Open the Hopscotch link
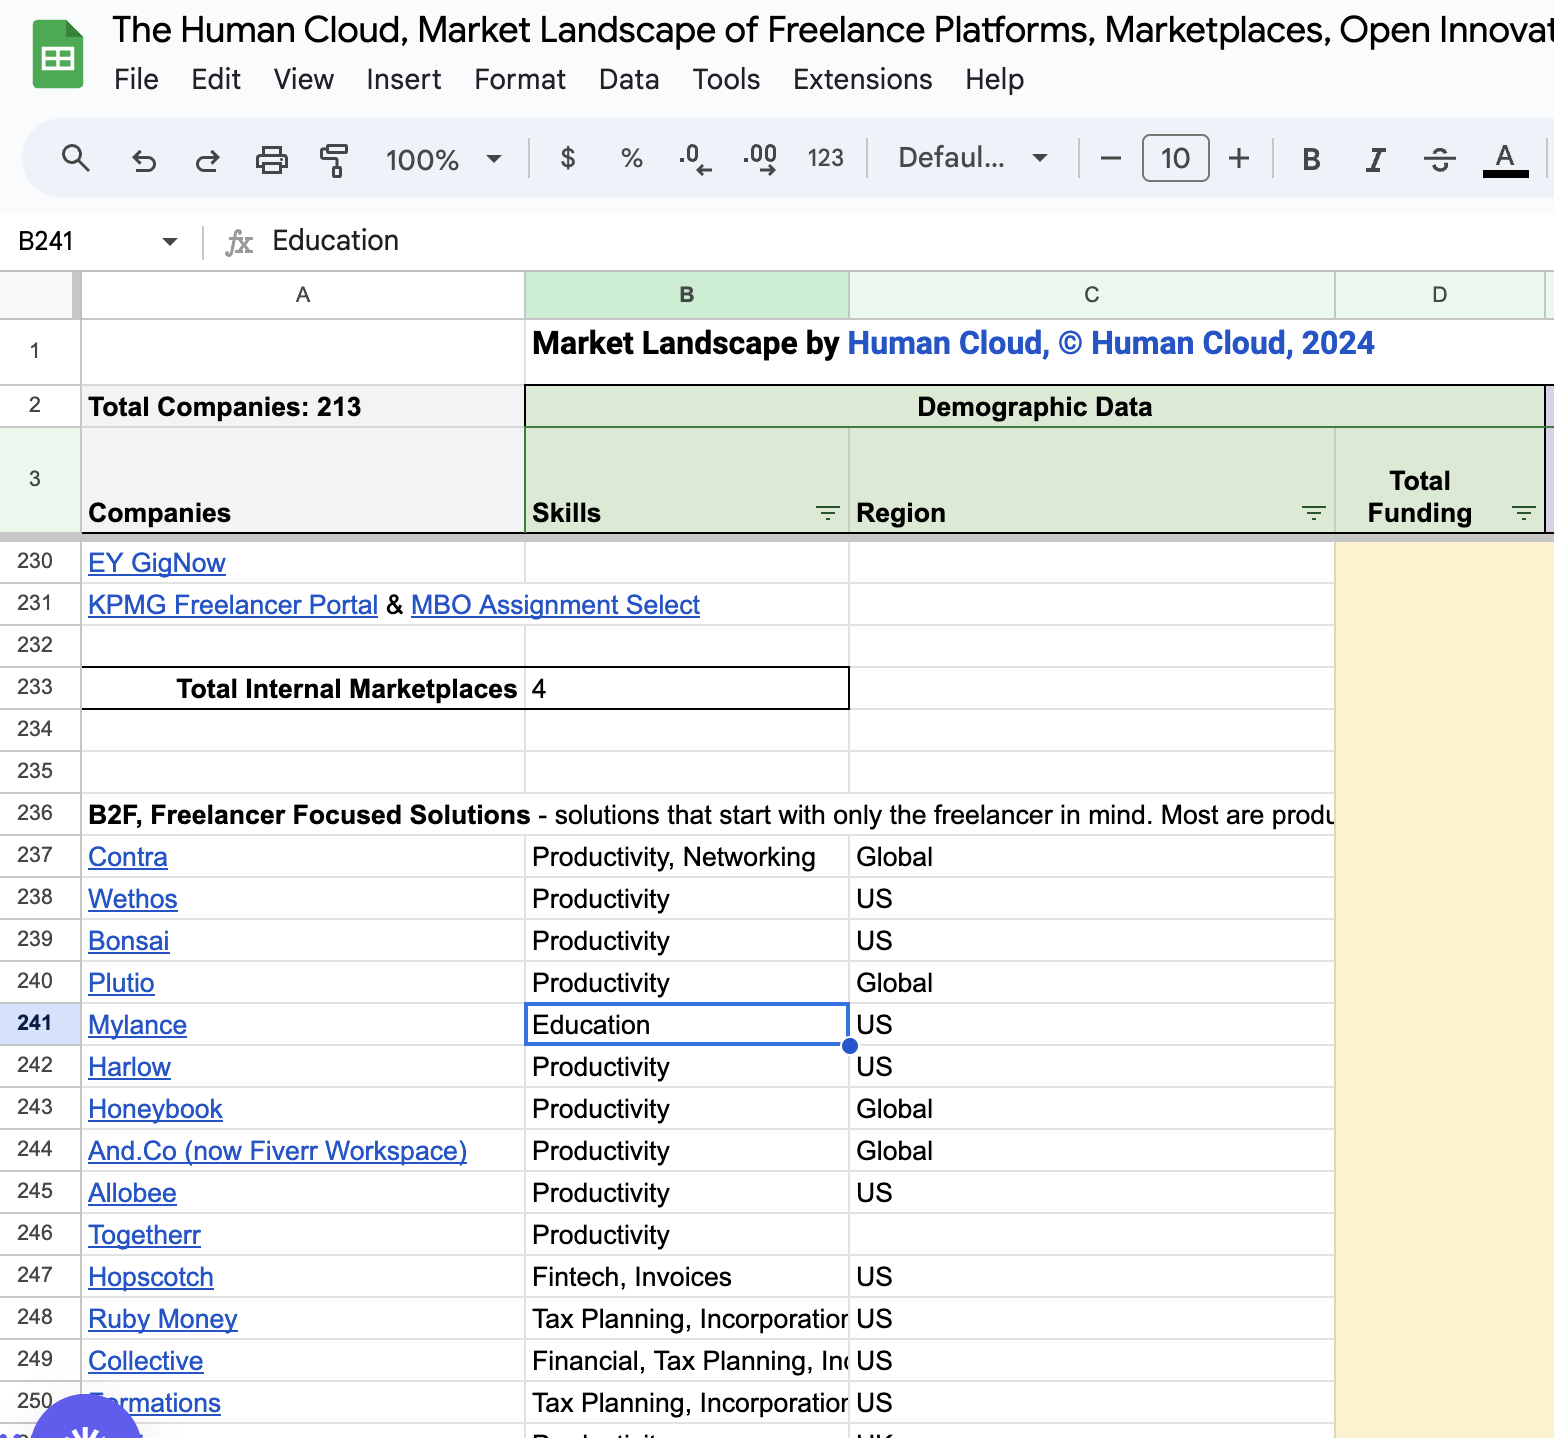This screenshot has width=1554, height=1438. pos(151,1277)
